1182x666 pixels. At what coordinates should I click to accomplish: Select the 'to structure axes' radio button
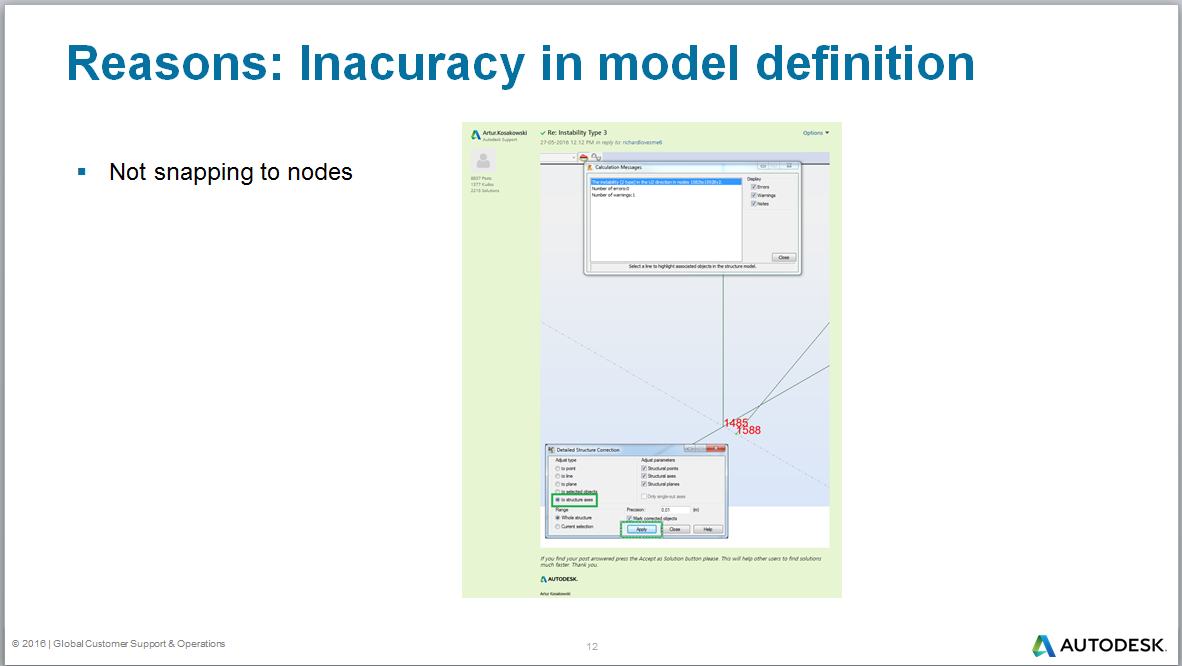coord(558,499)
